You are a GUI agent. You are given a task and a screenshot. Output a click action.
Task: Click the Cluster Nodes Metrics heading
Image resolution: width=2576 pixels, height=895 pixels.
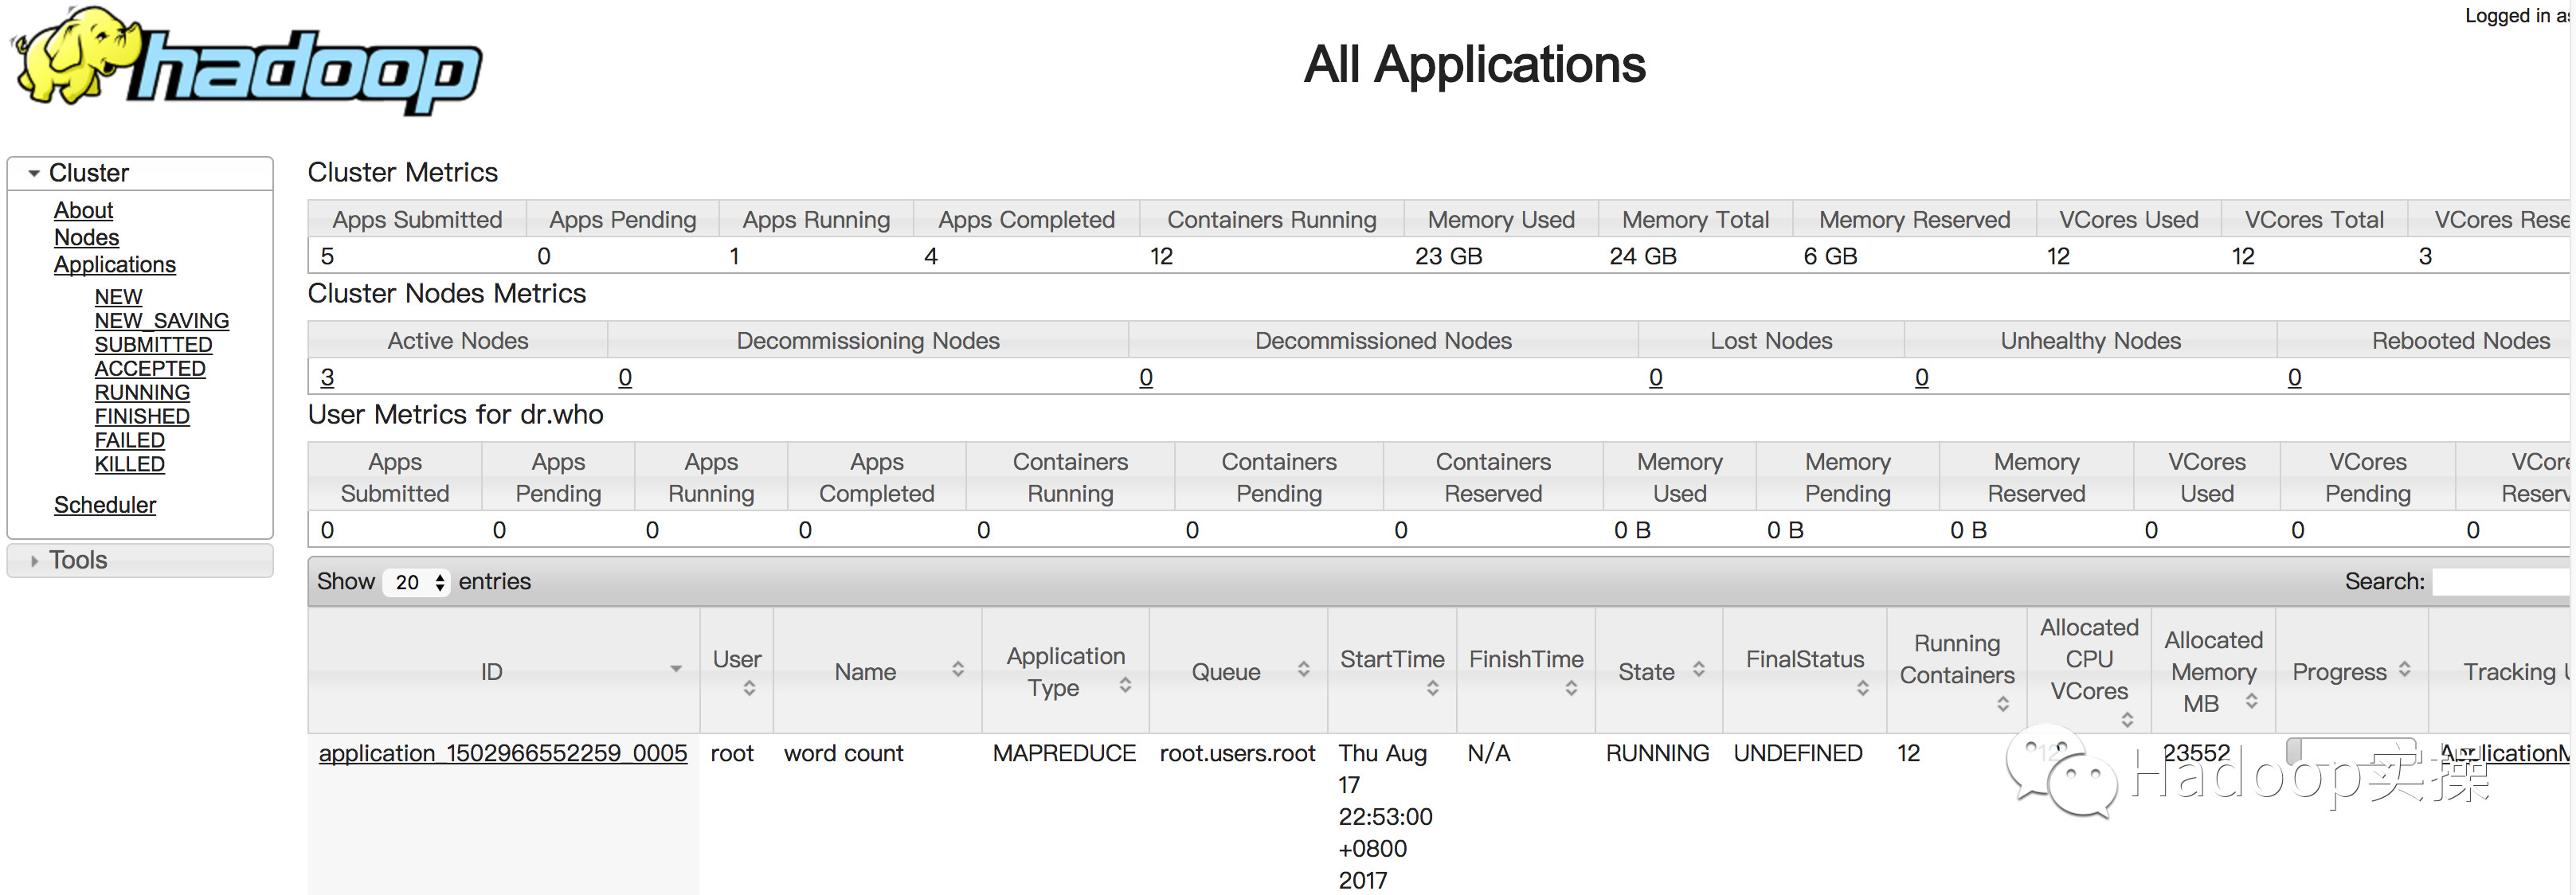[447, 293]
